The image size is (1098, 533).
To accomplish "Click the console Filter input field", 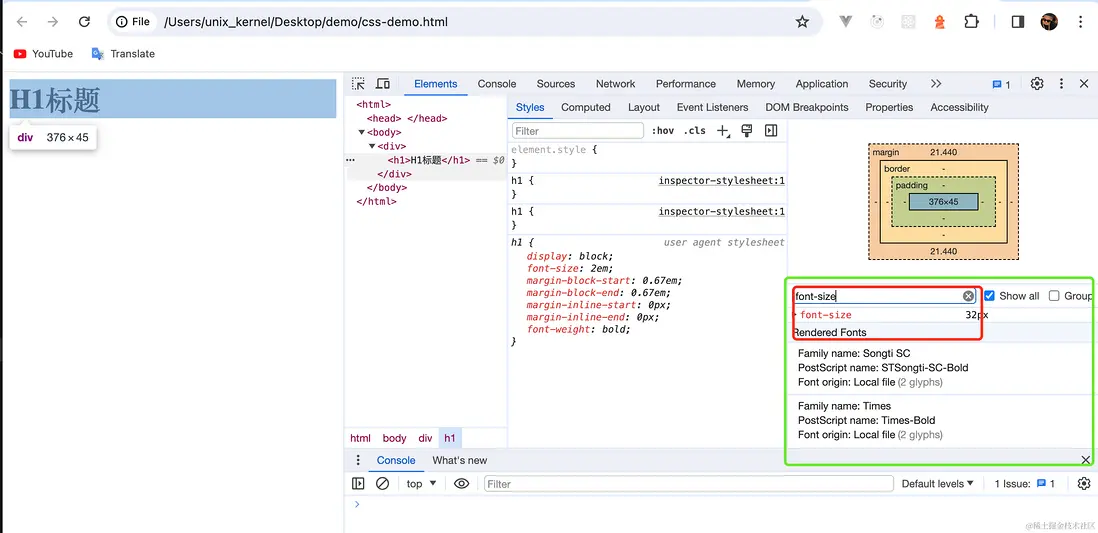I will [x=688, y=484].
